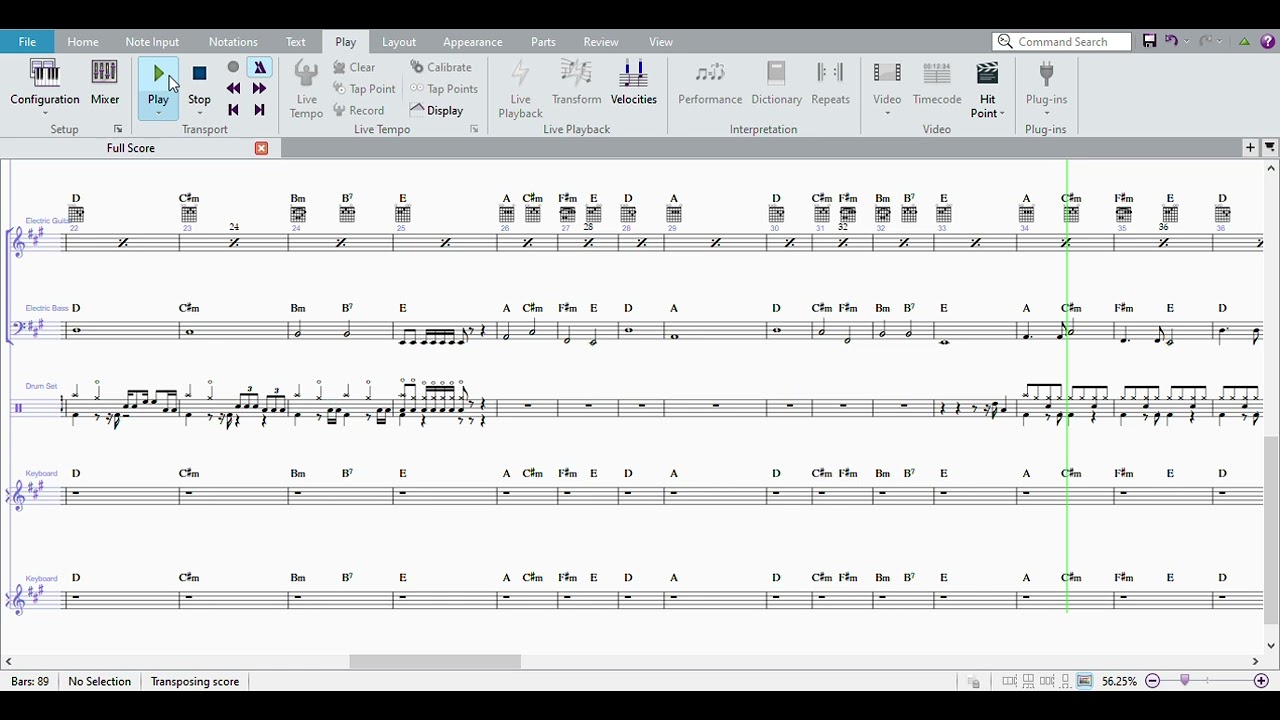Click the horizontal scrollbar thumb
Screen dimensions: 1280x720
pyautogui.click(x=435, y=661)
